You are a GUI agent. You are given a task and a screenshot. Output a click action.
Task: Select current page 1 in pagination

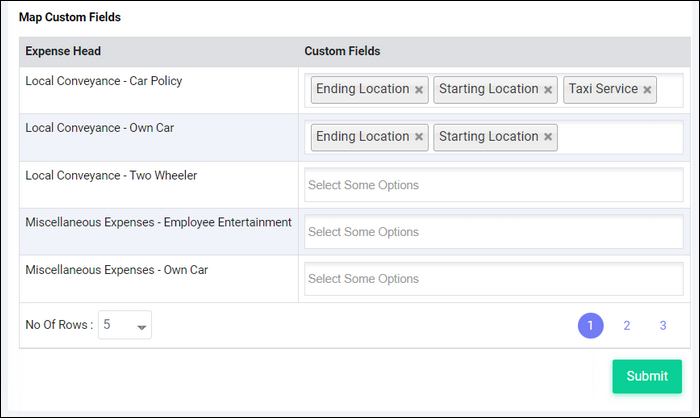591,326
